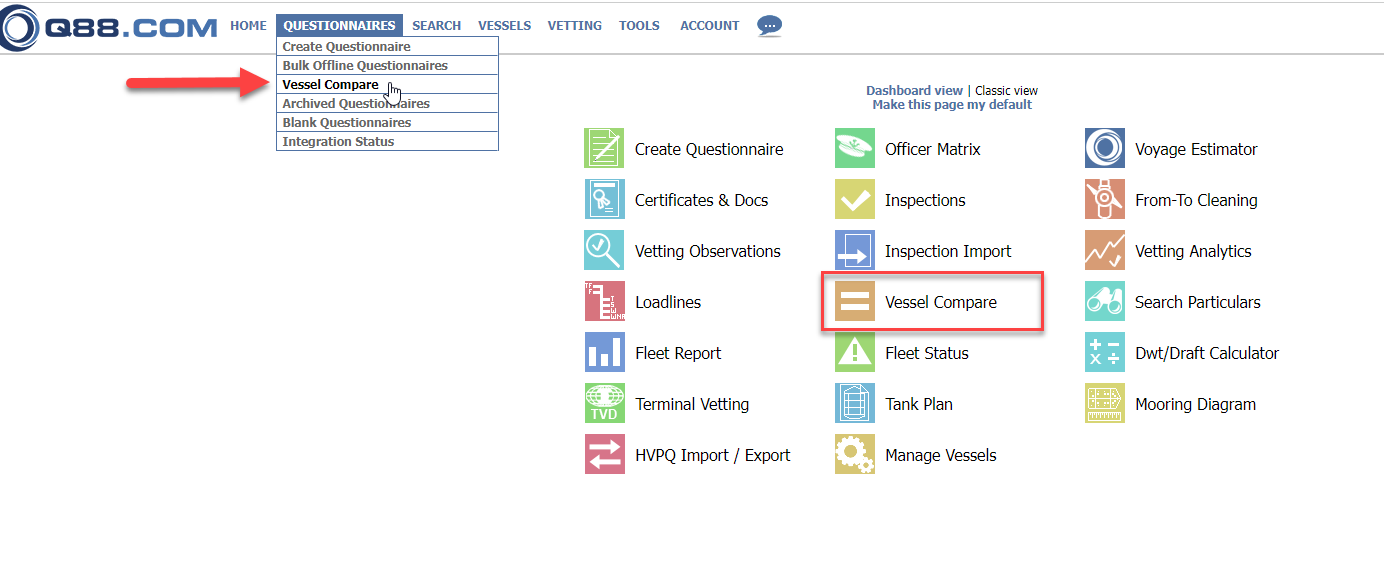This screenshot has height=561, width=1384.
Task: Open the Officer Matrix cap icon
Action: point(854,148)
